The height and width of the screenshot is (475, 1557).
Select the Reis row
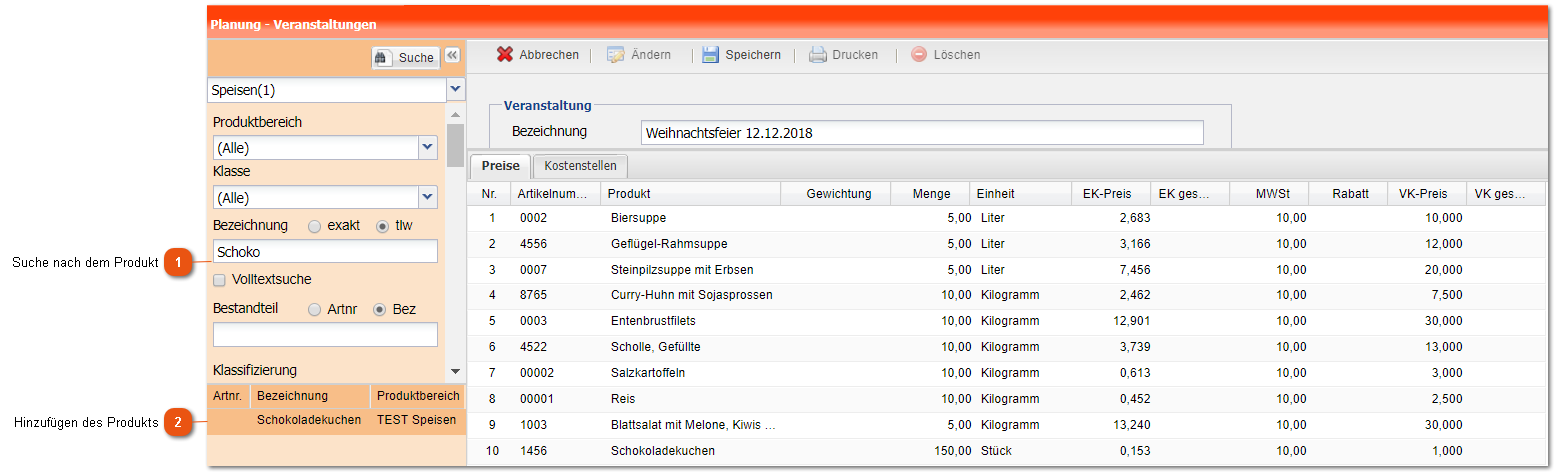point(1007,399)
